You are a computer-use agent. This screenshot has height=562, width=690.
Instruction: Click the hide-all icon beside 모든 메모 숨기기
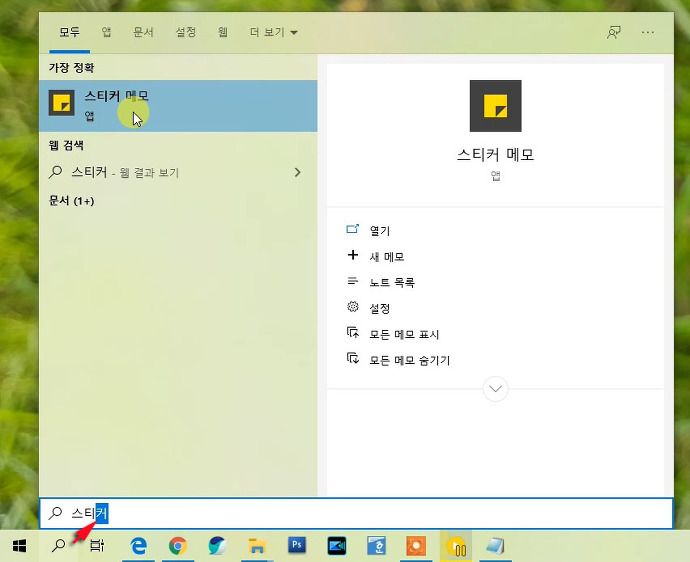tap(352, 358)
